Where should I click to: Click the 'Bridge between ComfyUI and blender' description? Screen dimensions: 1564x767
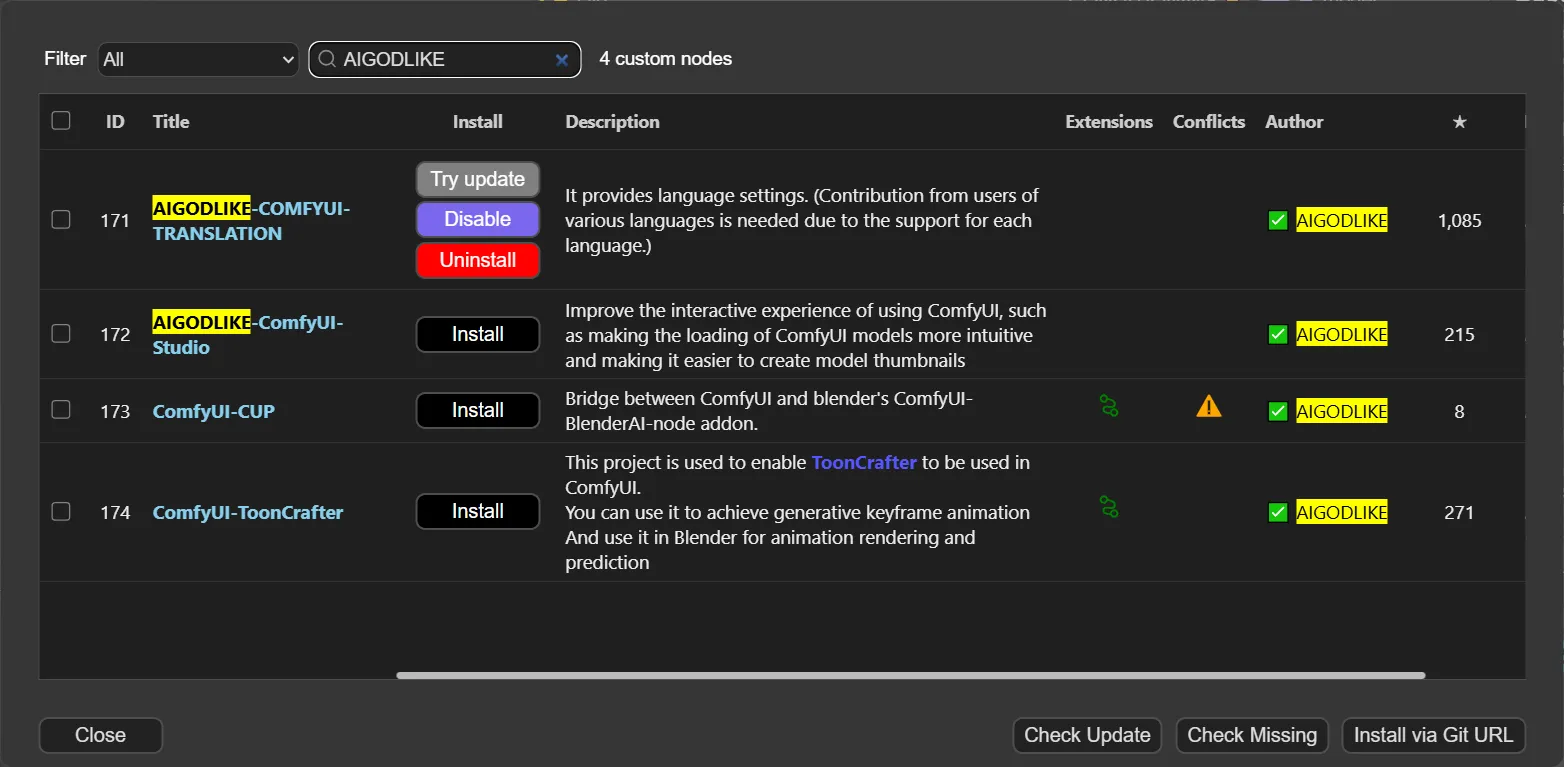pyautogui.click(x=769, y=411)
